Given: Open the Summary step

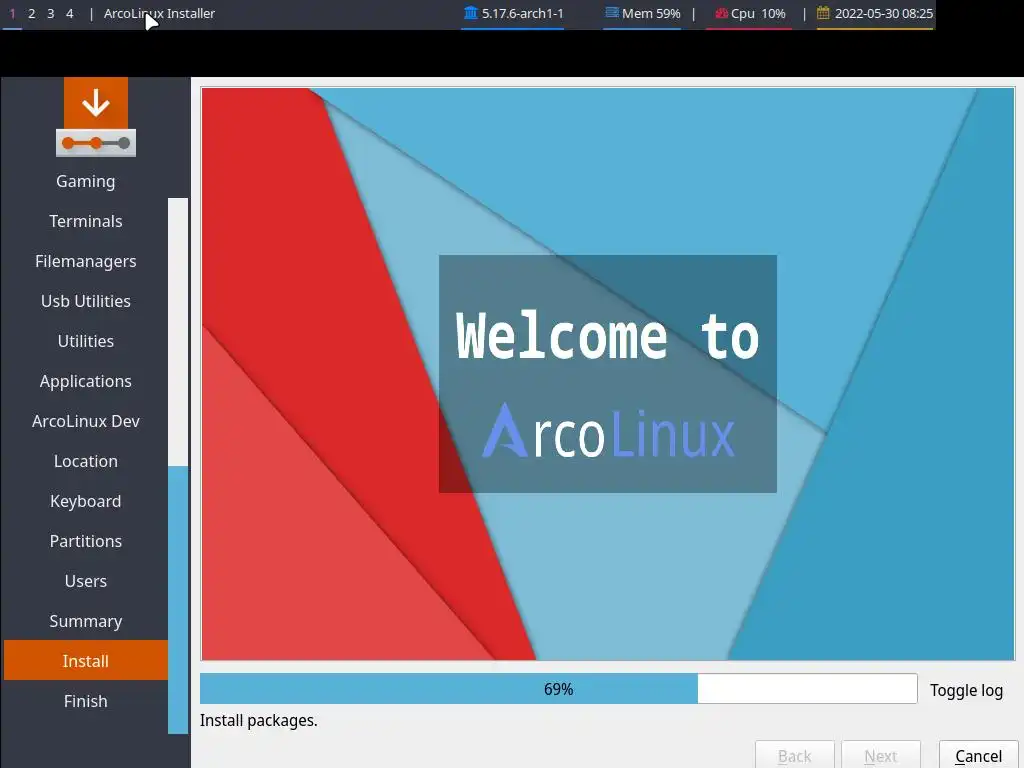Looking at the screenshot, I should [86, 621].
